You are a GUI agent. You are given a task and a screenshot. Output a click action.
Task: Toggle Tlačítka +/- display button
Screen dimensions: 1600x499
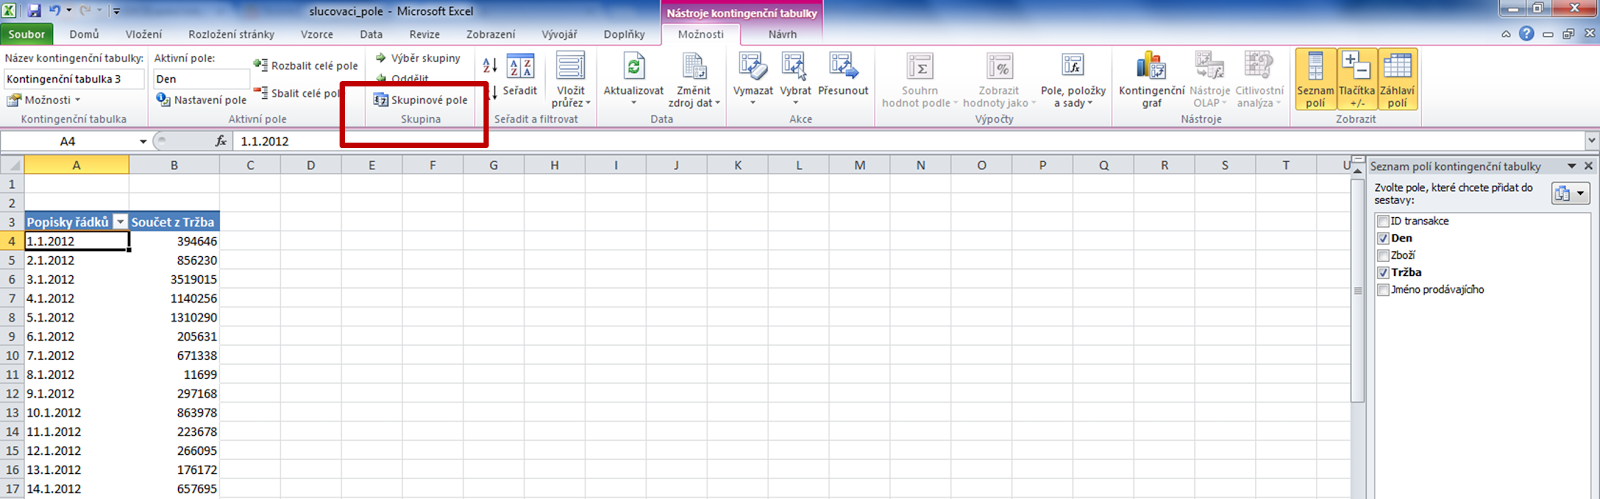coord(1356,79)
